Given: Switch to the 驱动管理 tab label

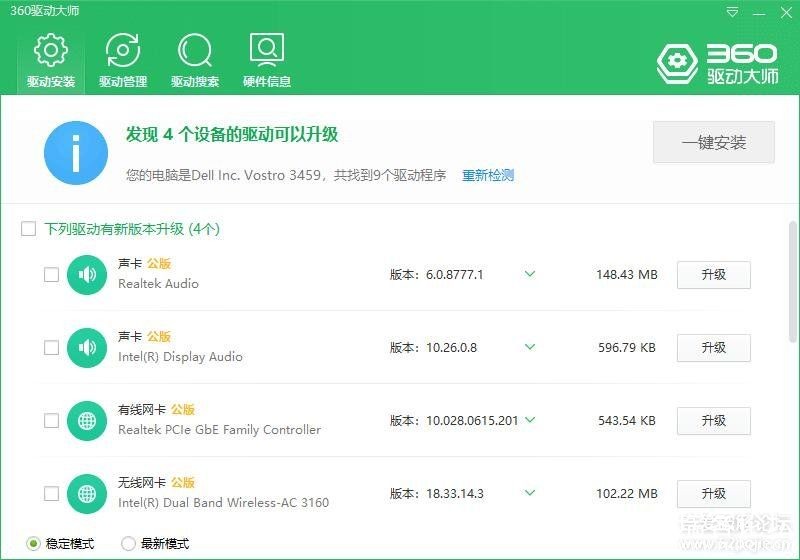Looking at the screenshot, I should pyautogui.click(x=123, y=82).
